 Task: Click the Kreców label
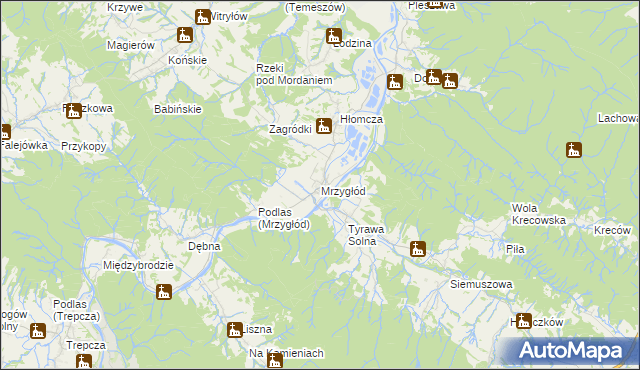pos(612,230)
